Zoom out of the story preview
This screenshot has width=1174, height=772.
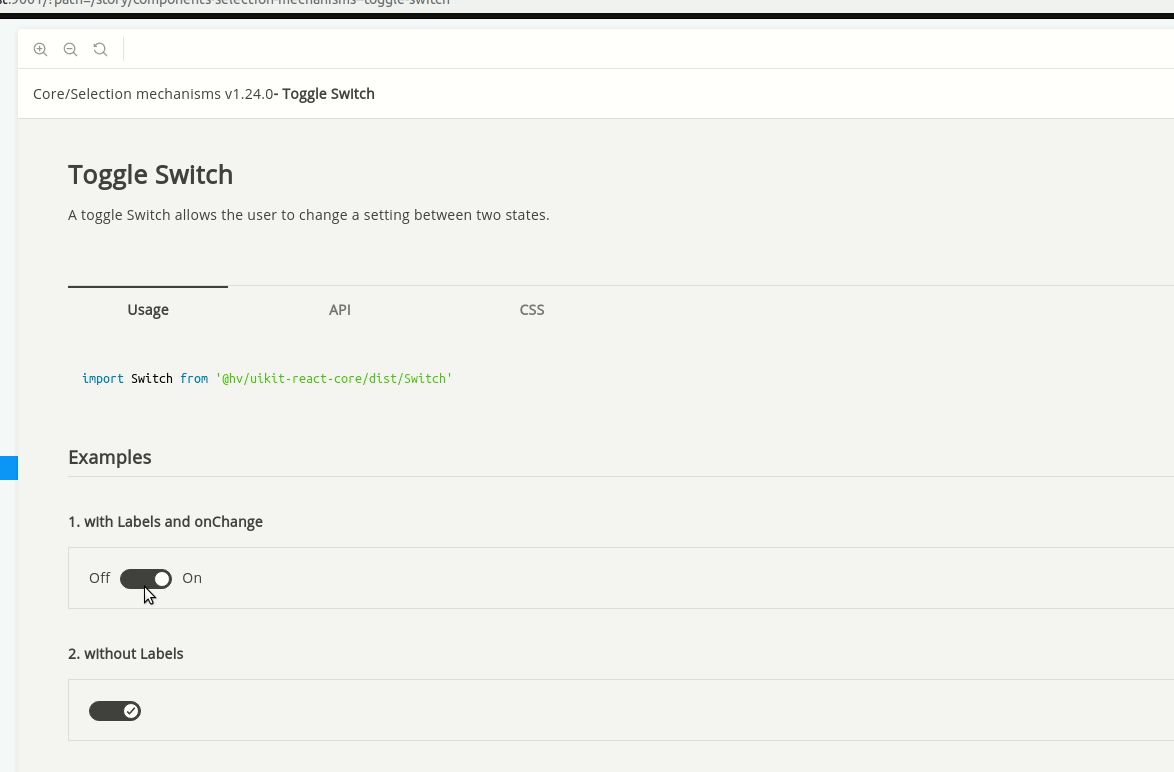tap(70, 49)
